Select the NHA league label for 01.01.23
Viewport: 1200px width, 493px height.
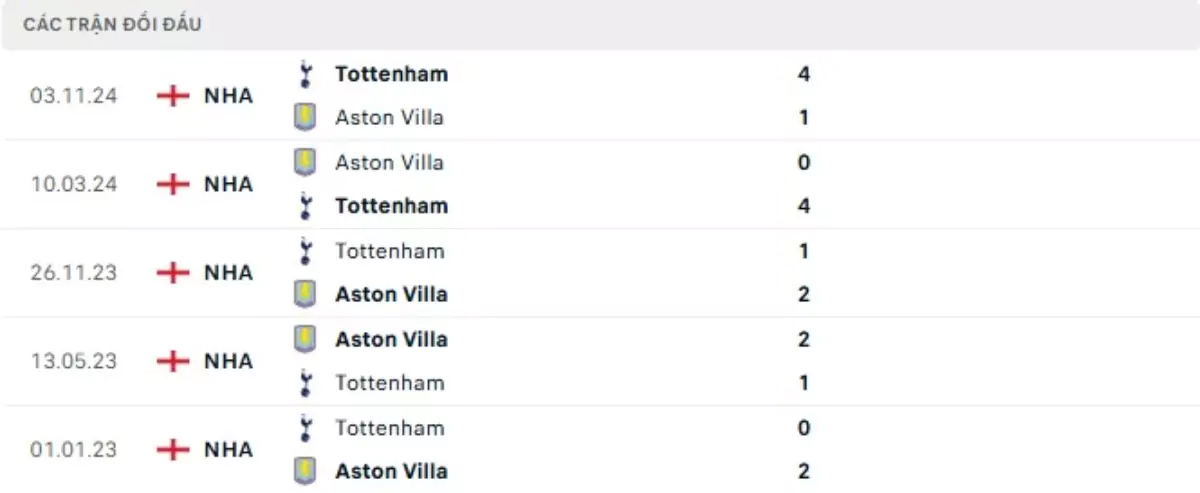coord(228,449)
